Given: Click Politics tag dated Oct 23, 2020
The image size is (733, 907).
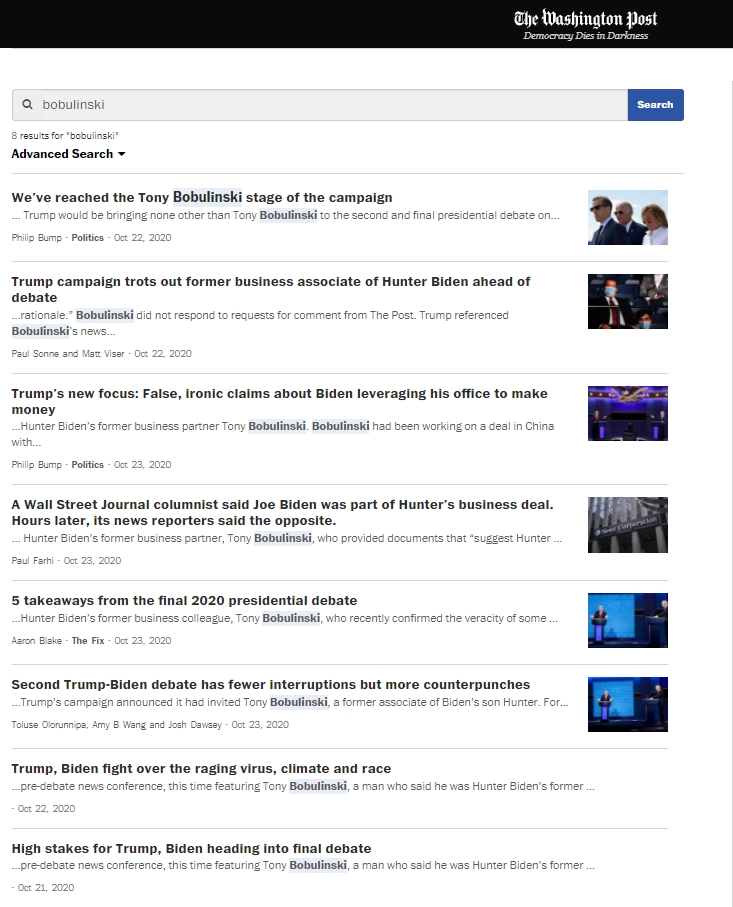Looking at the screenshot, I should (x=87, y=464).
